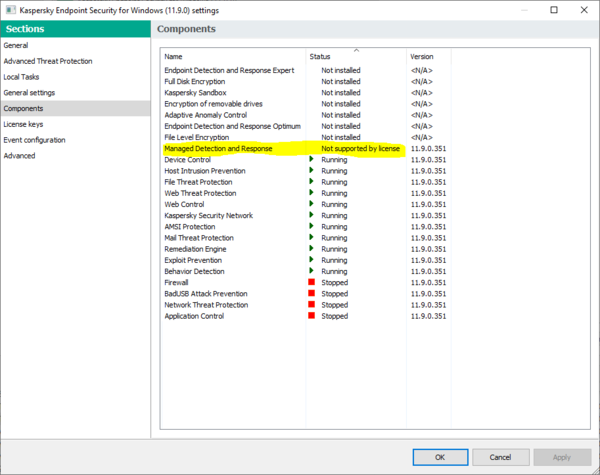
Task: Select the File Threat Protection name
Action: tap(198, 182)
